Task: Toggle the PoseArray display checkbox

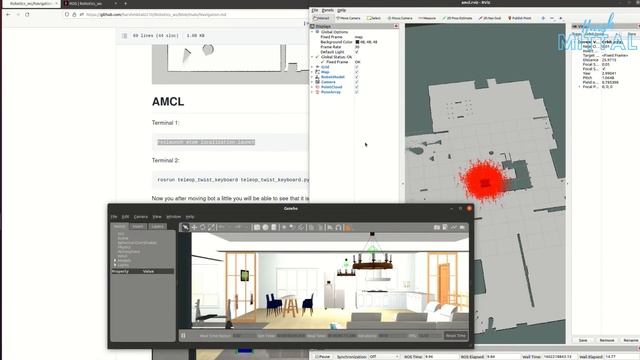Action: pos(357,92)
